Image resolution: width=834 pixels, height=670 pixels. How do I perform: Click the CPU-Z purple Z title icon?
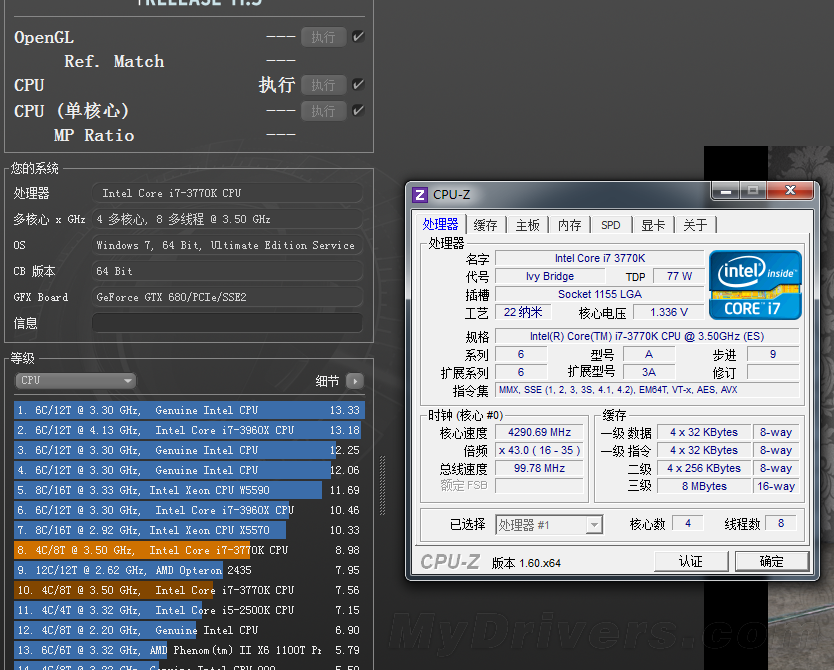coord(420,195)
